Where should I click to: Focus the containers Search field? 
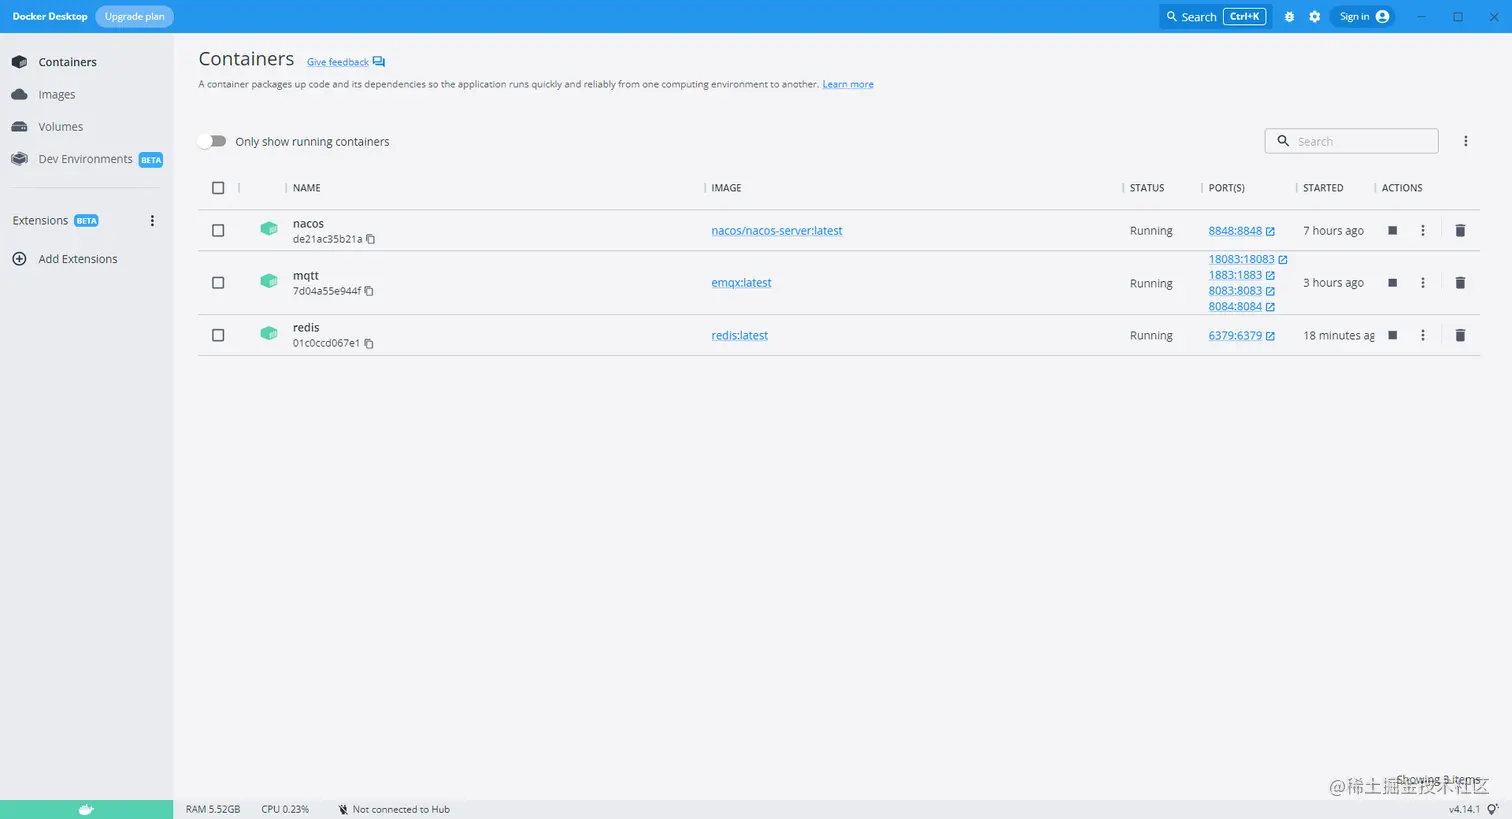[1351, 141]
